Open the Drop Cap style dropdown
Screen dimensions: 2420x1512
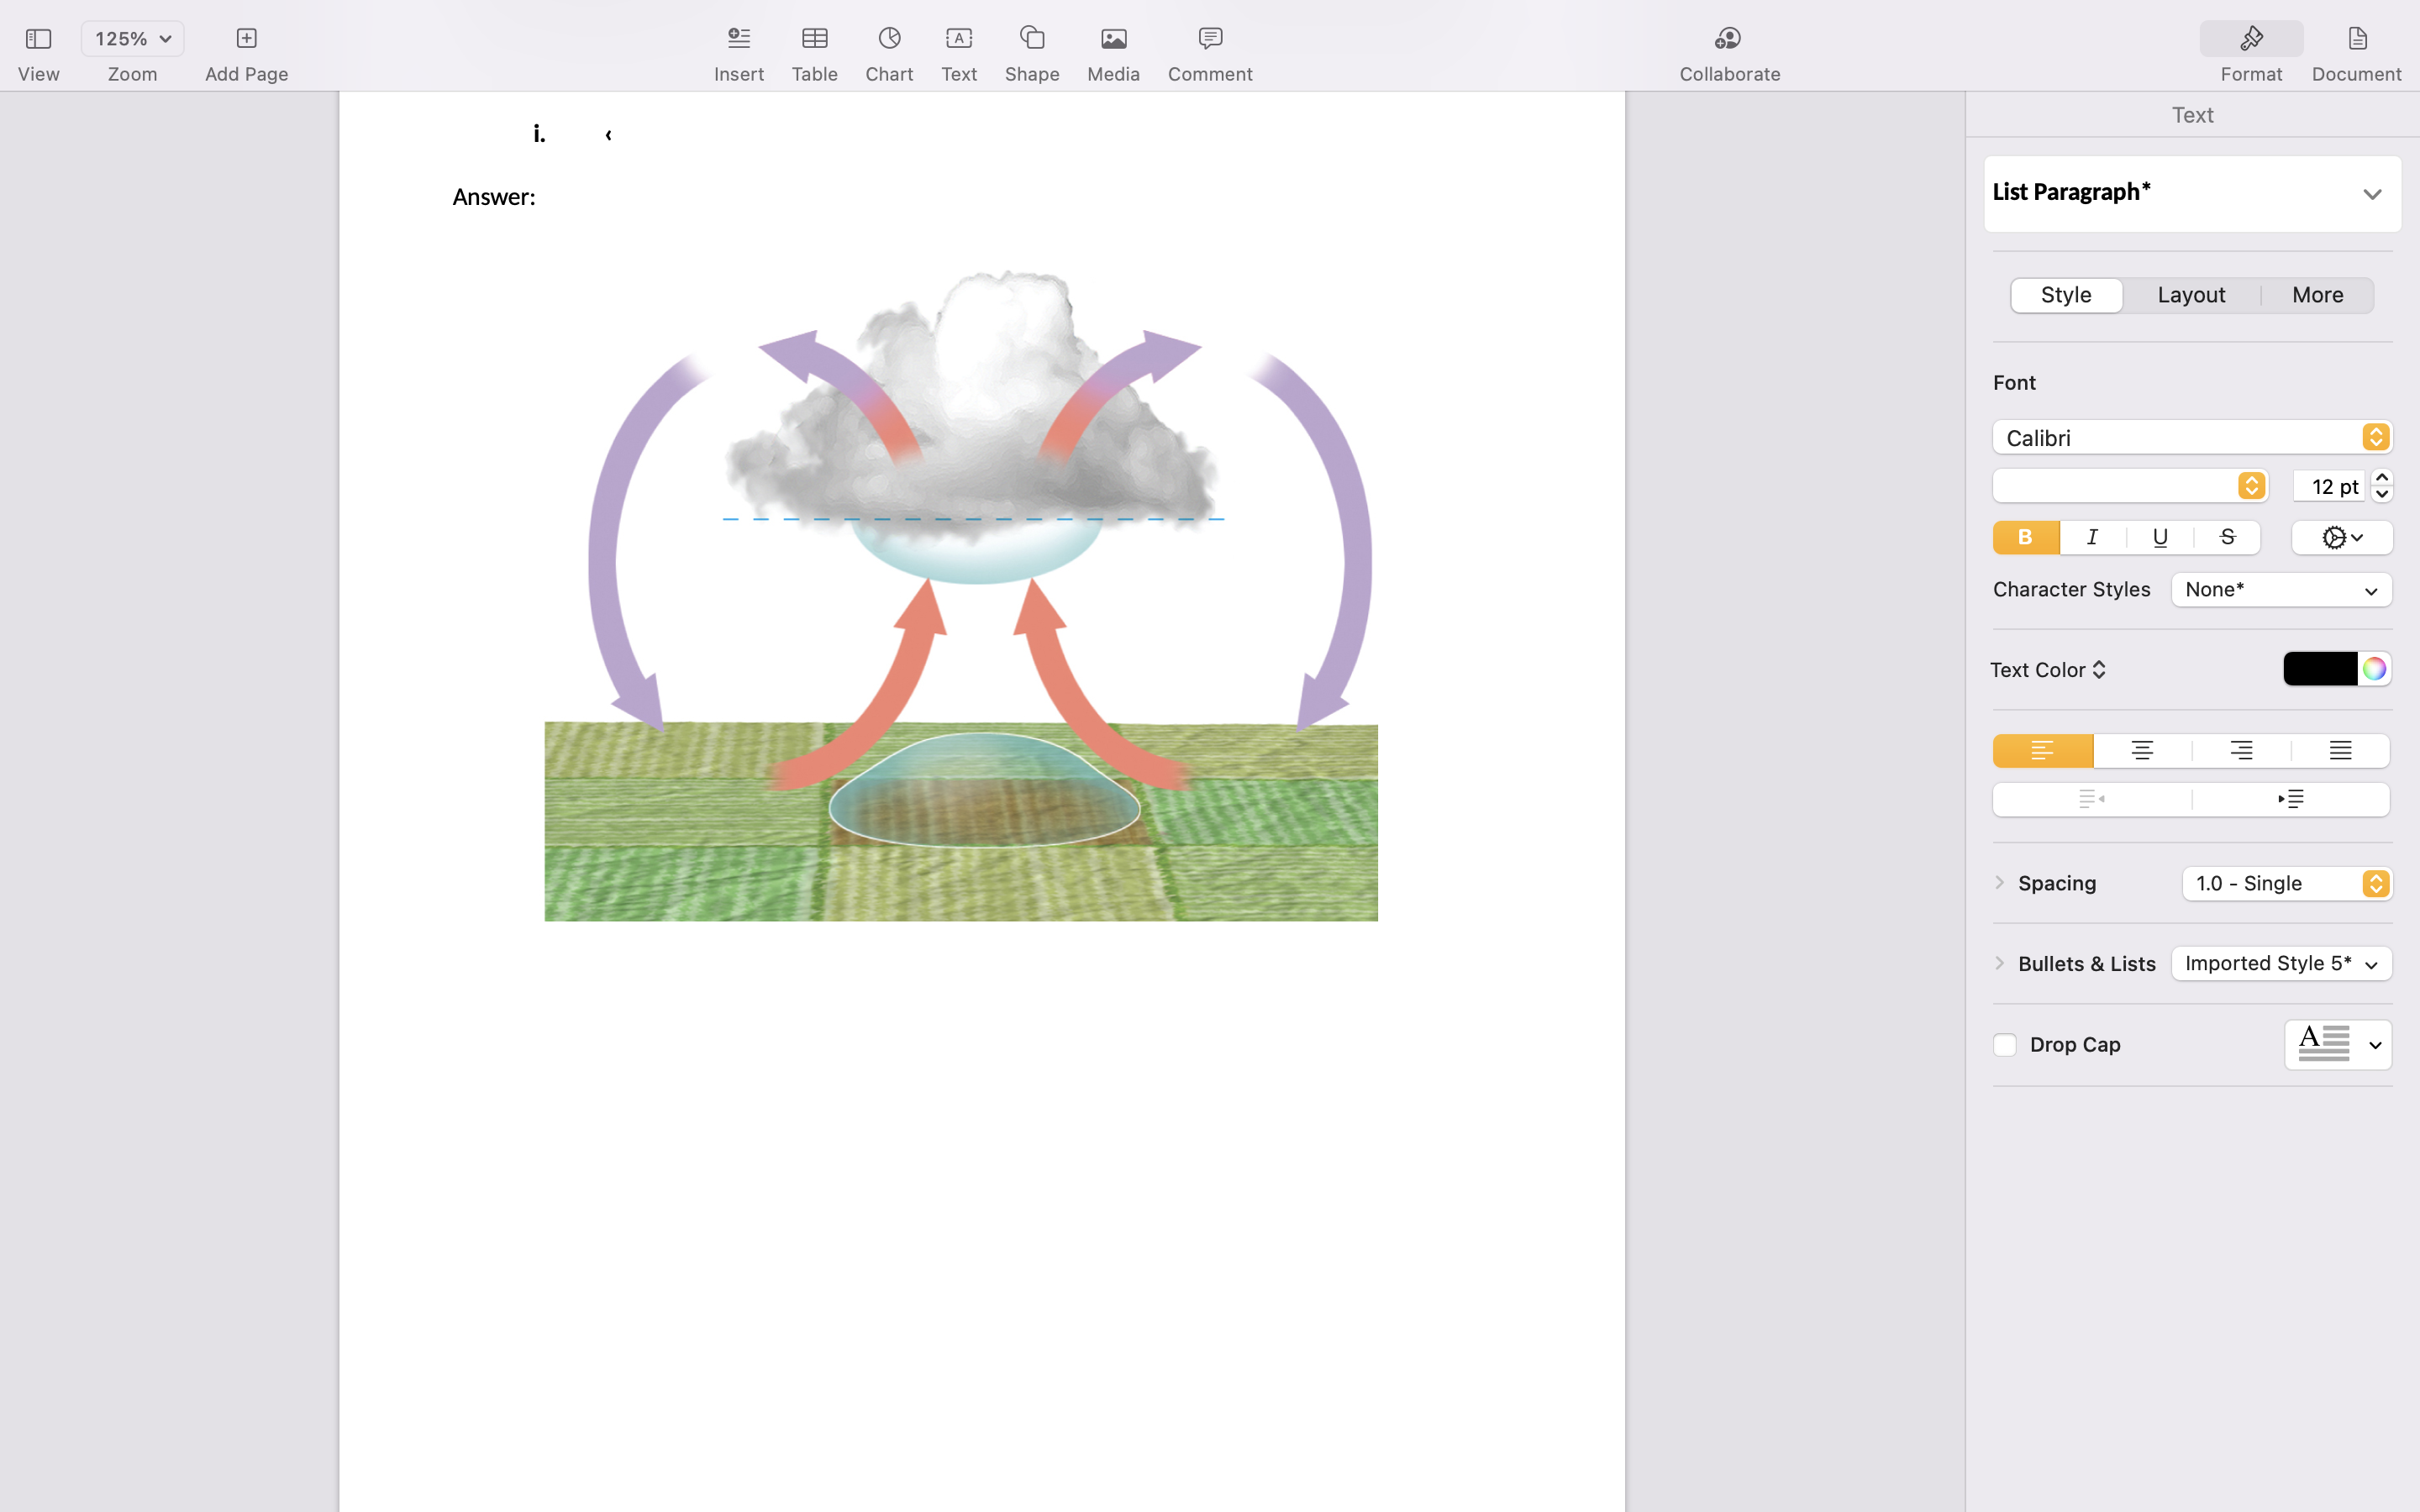(x=2338, y=1045)
